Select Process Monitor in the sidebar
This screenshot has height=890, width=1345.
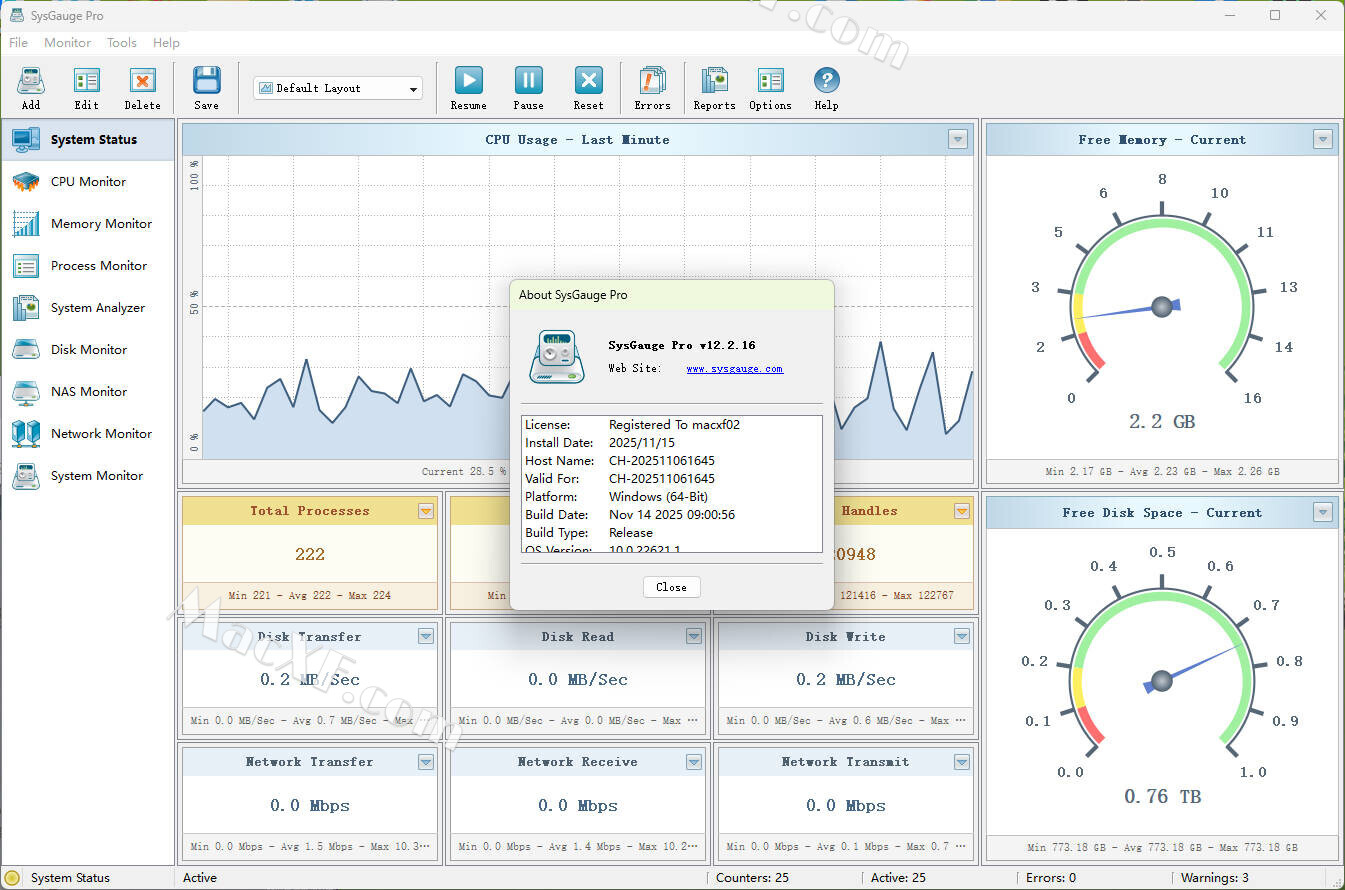98,266
